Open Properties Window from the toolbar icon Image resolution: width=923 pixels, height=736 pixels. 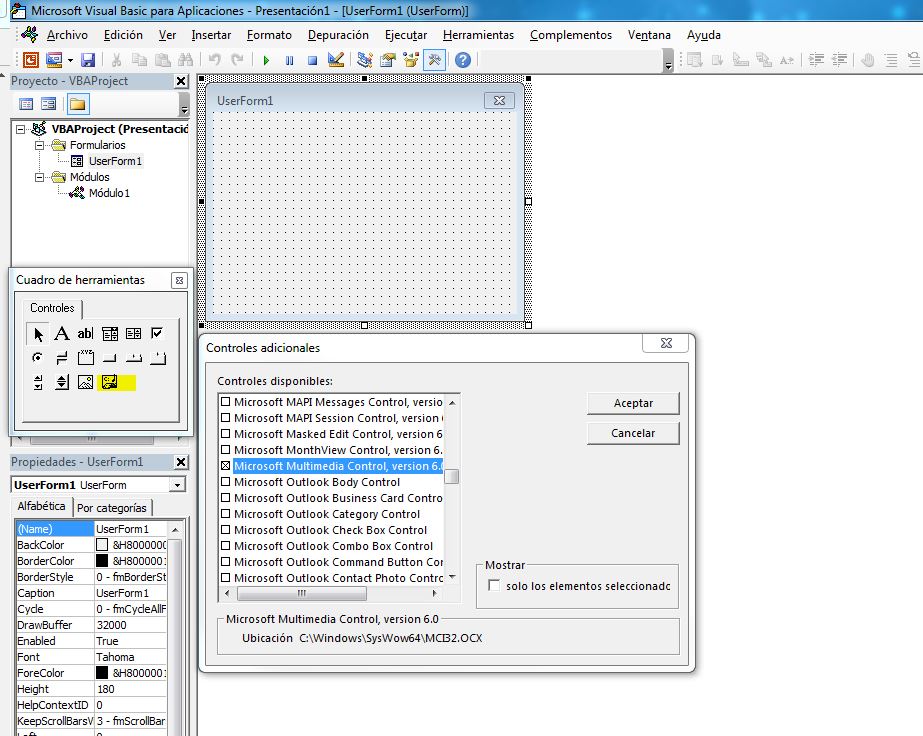tap(387, 59)
